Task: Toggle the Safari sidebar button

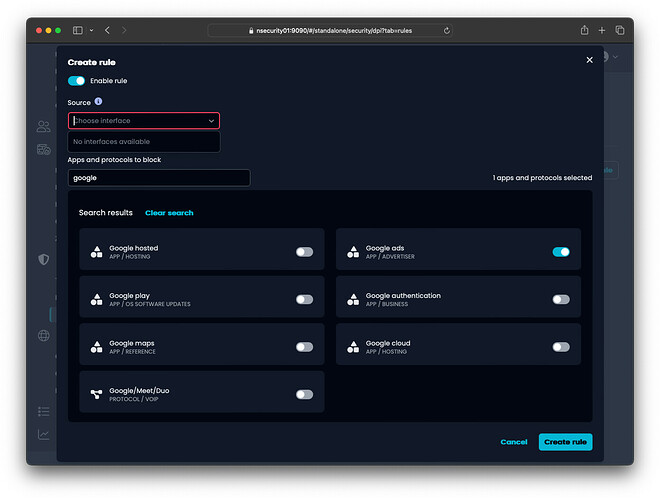Action: pyautogui.click(x=78, y=30)
